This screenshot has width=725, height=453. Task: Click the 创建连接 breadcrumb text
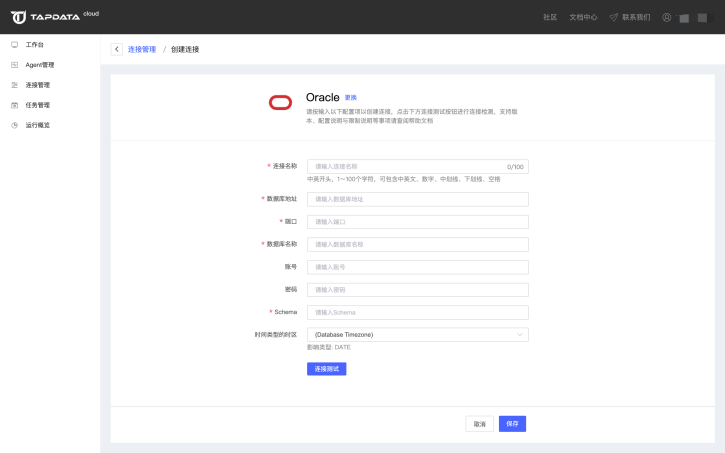point(185,49)
